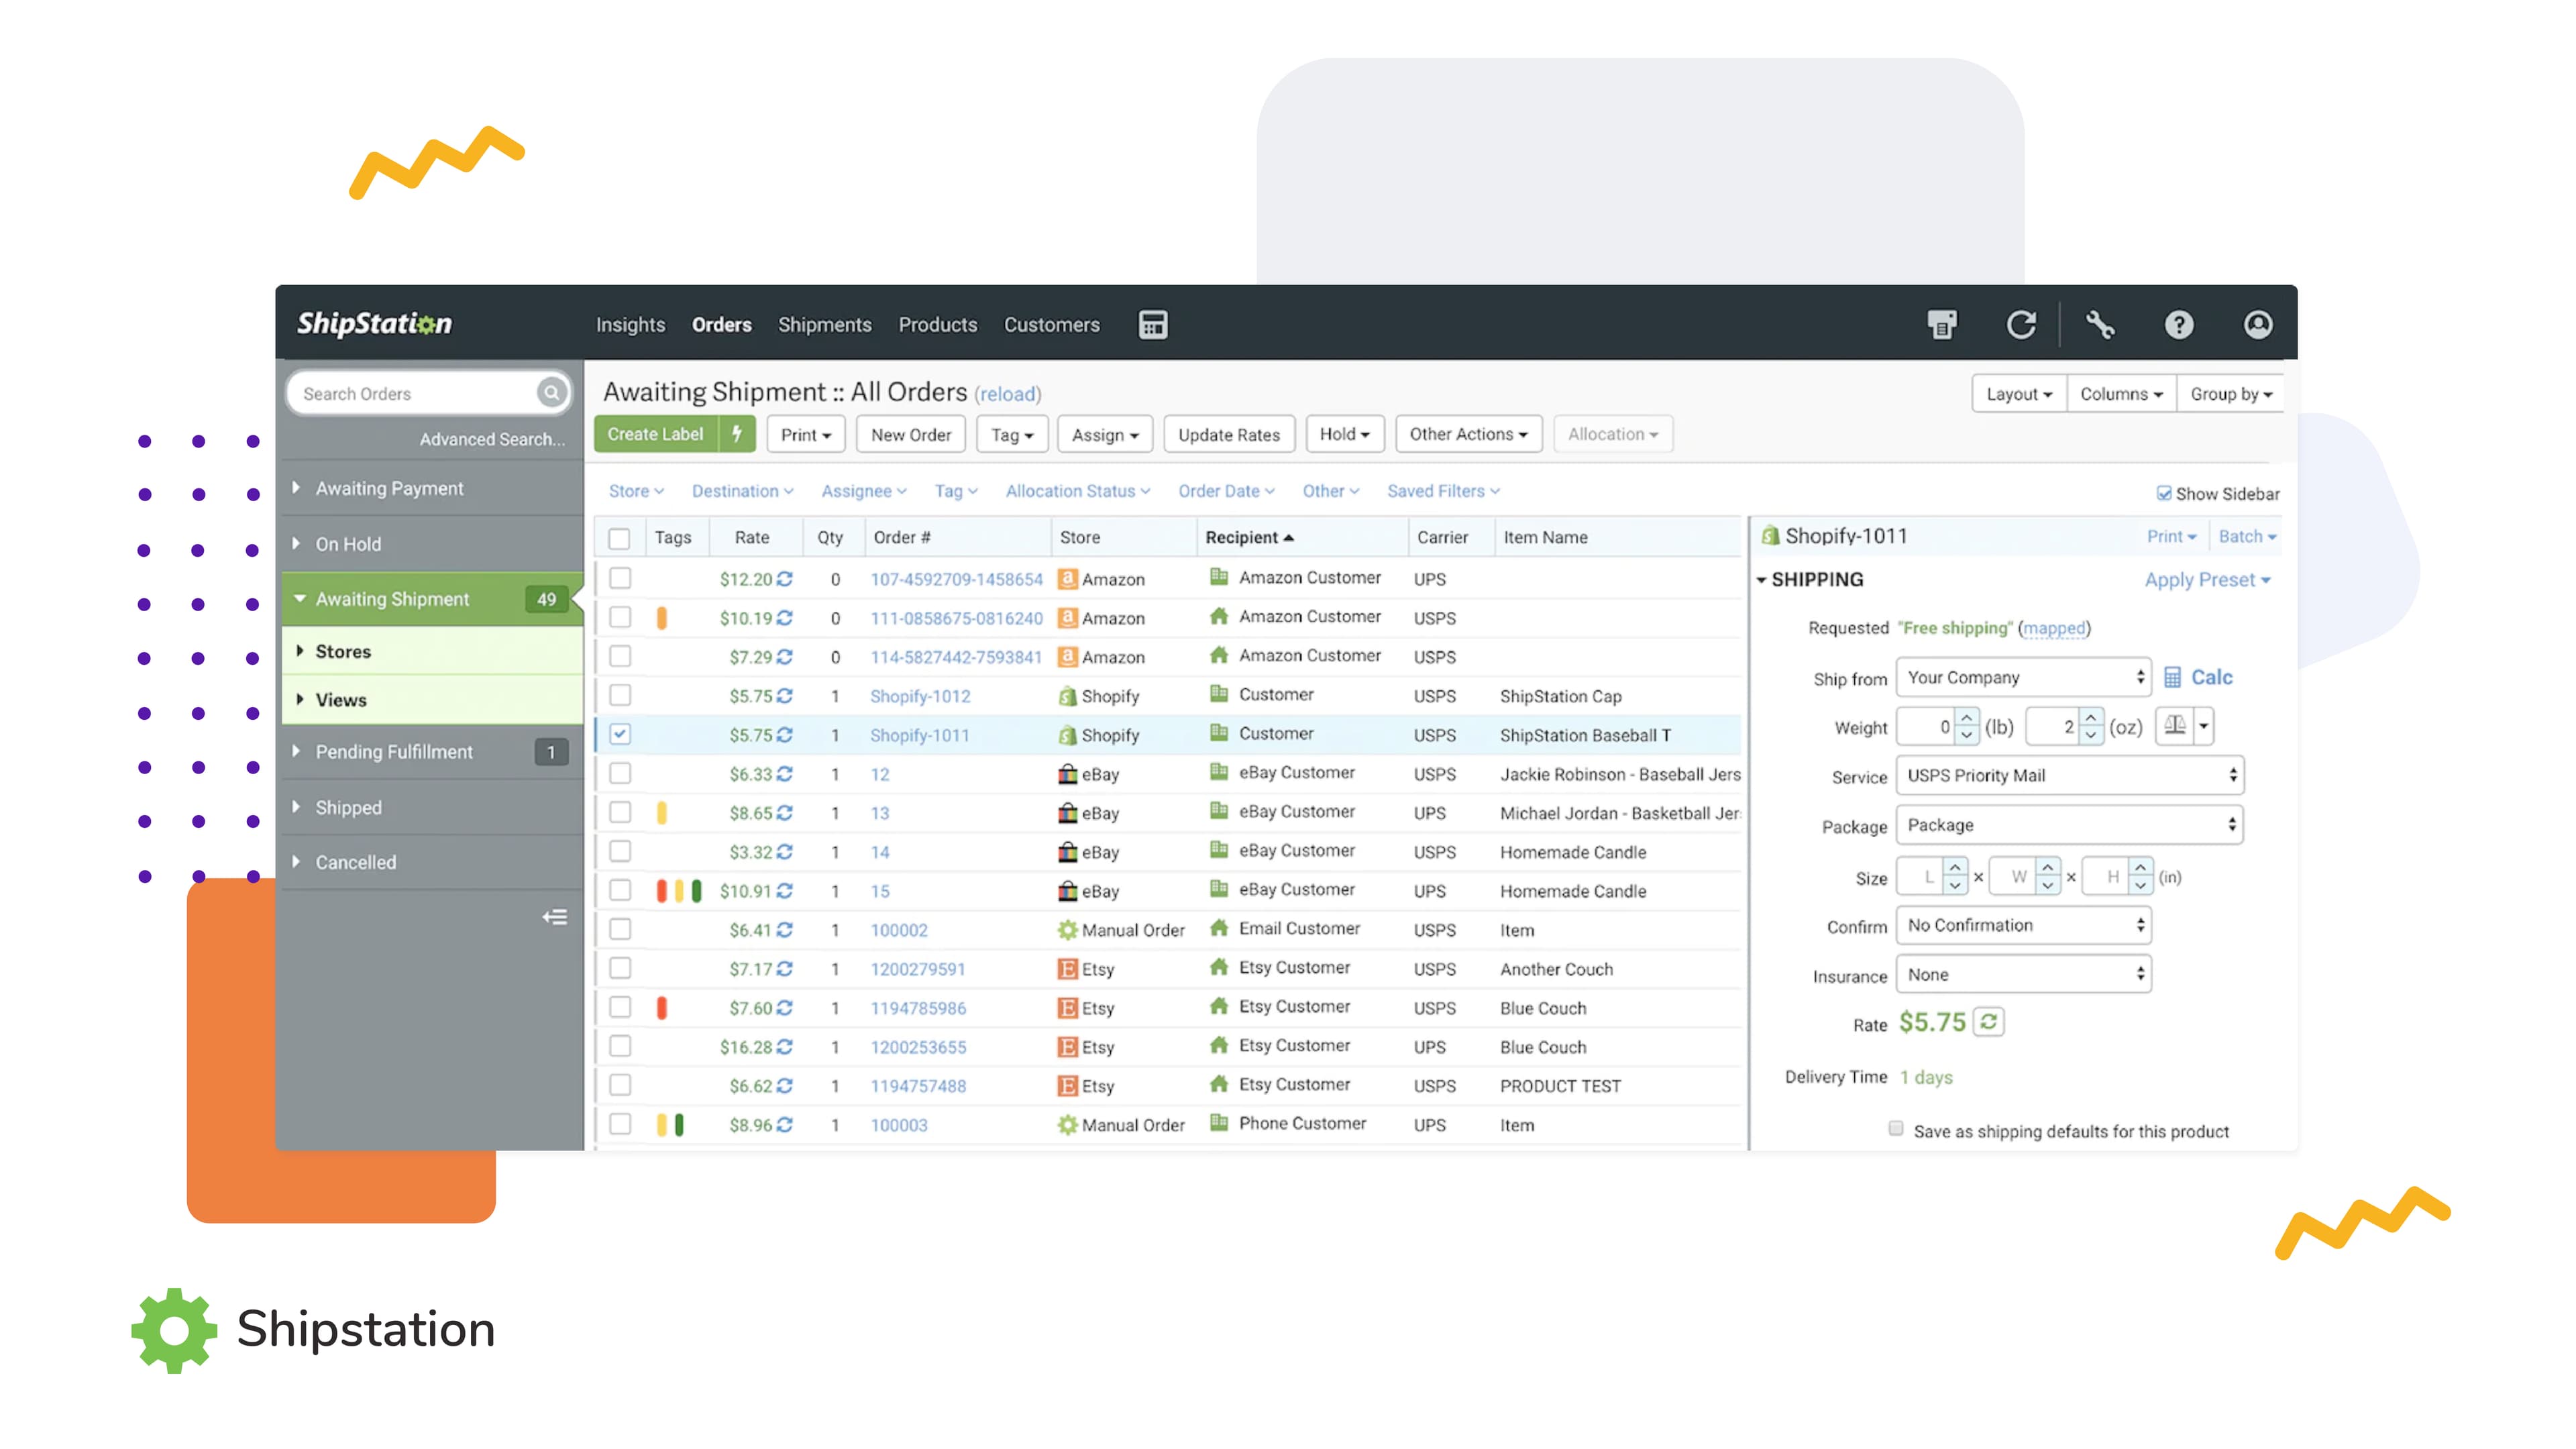
Task: Open the print queue icon in header
Action: [x=1942, y=324]
